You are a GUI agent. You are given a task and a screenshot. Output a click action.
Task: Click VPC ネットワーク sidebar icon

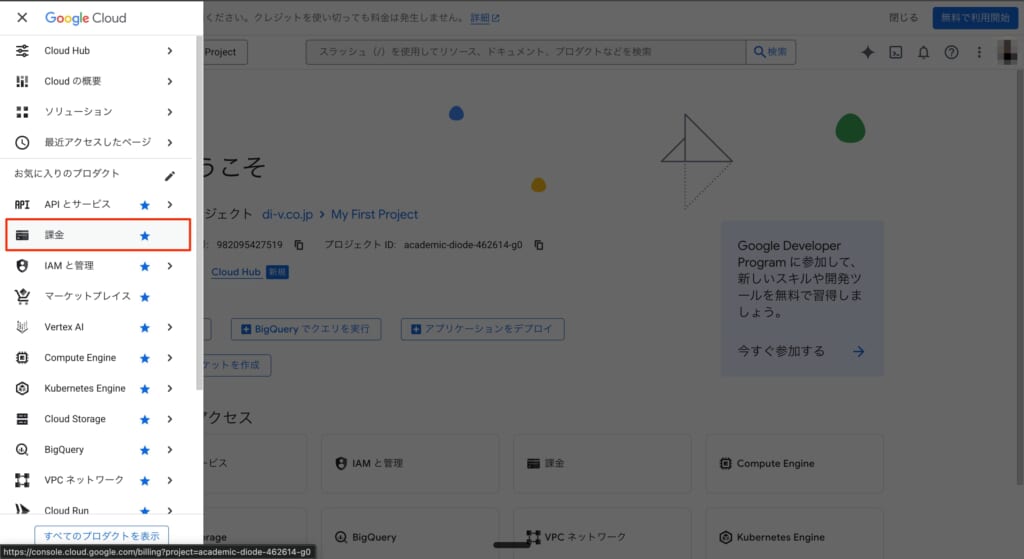[x=22, y=481]
